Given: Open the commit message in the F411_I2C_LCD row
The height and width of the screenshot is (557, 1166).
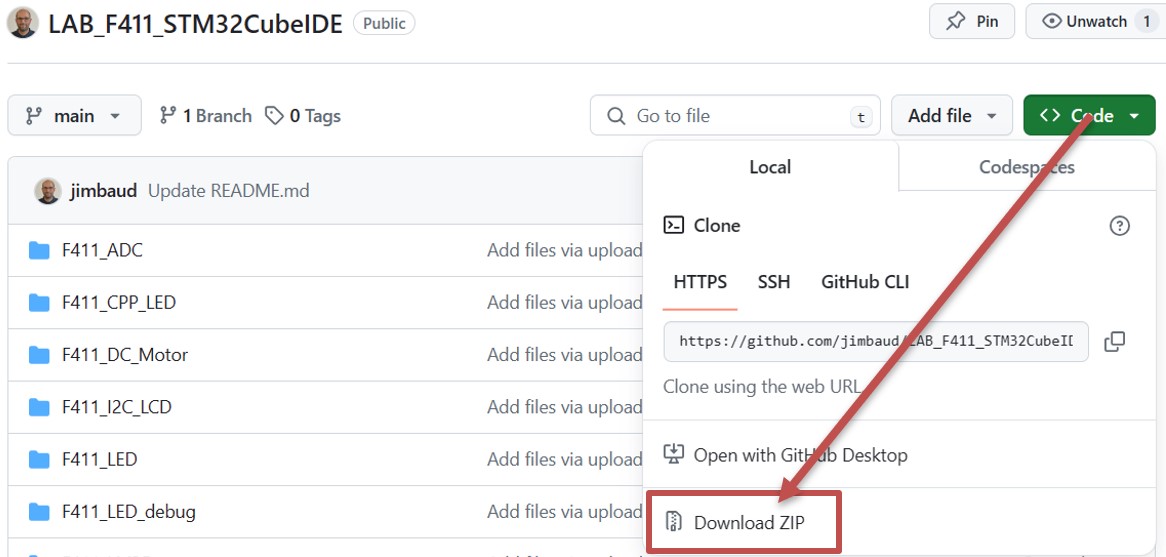Looking at the screenshot, I should pos(564,407).
